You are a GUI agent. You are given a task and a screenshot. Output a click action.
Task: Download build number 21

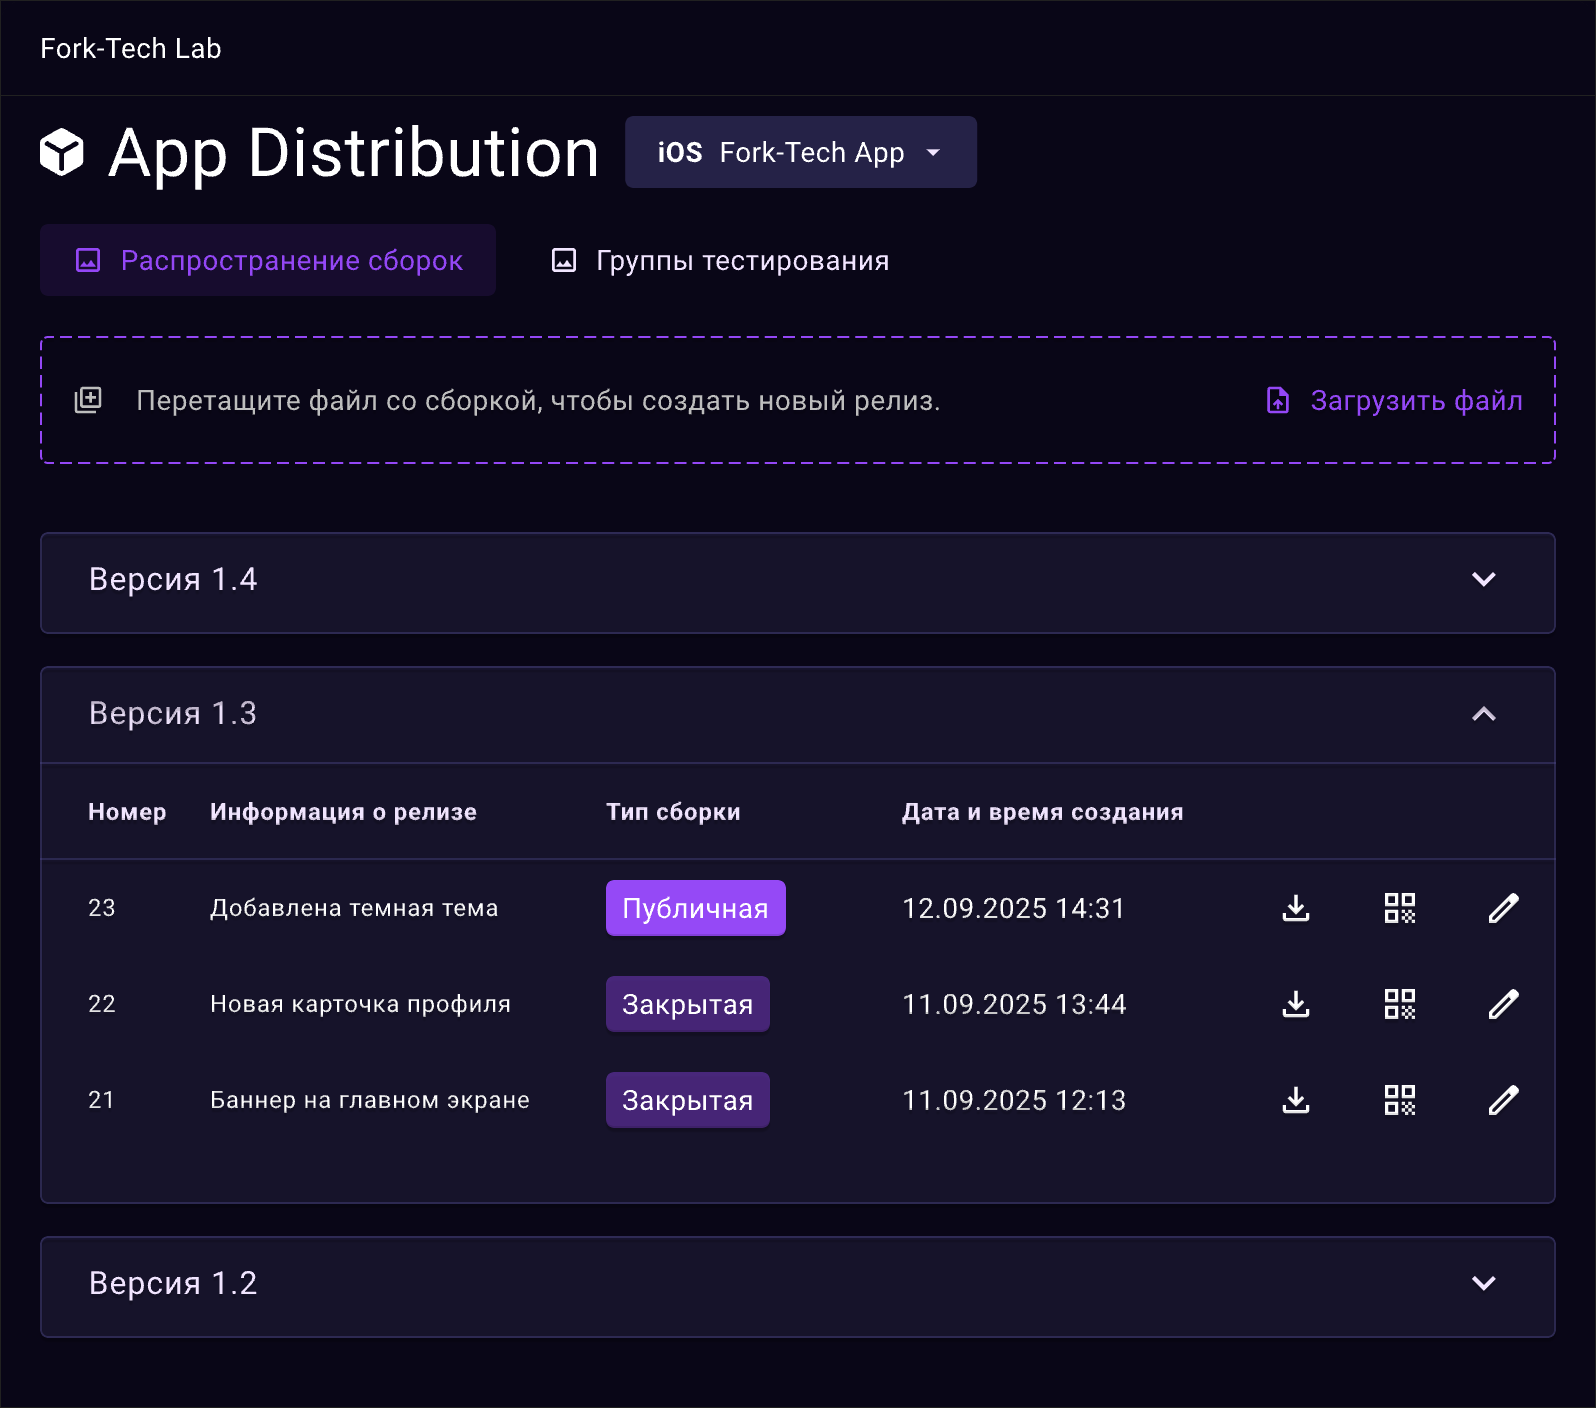(1296, 1100)
